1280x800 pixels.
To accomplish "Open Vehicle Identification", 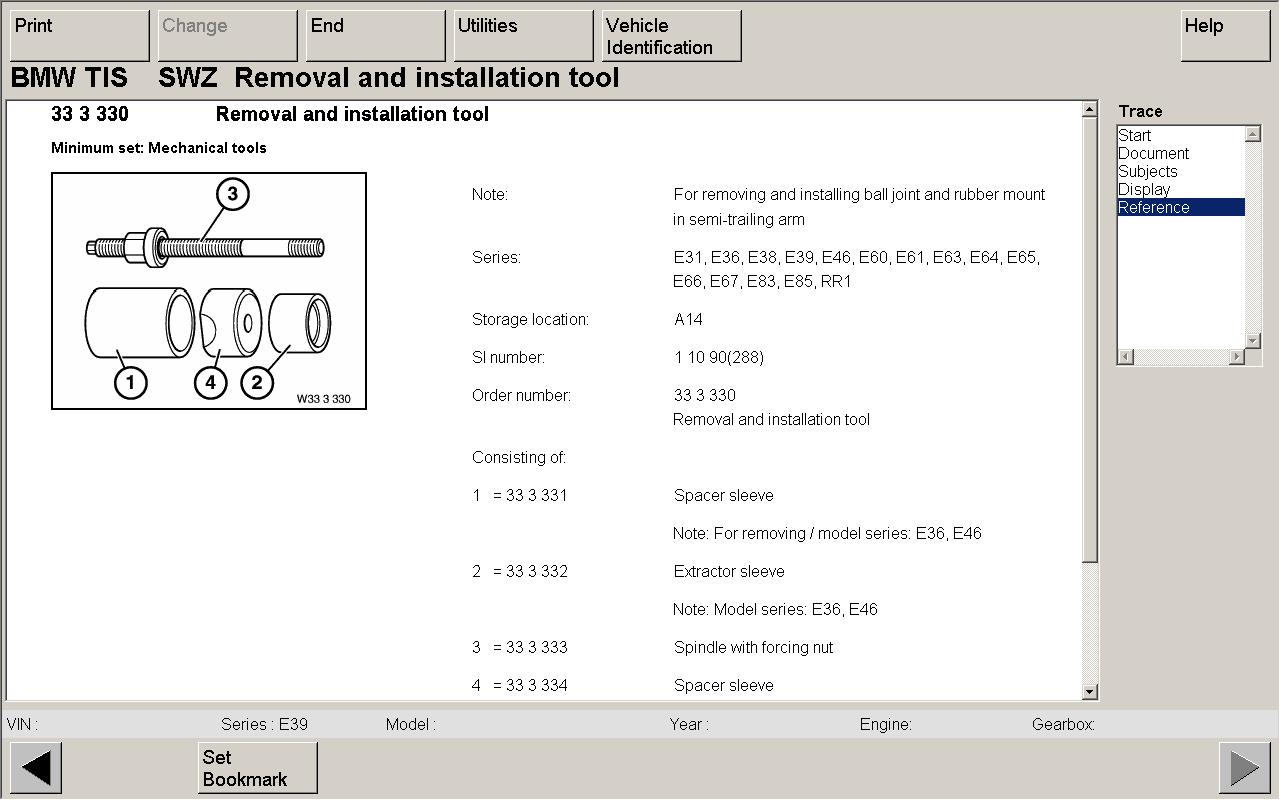I will [672, 36].
